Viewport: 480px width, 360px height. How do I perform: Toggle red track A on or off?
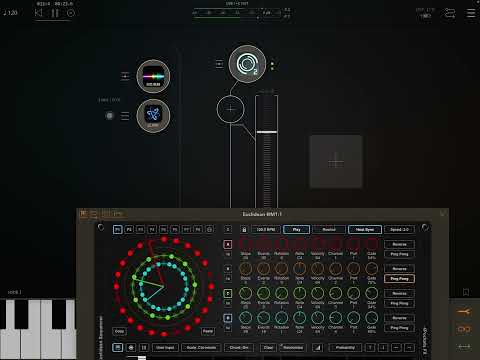pyautogui.click(x=228, y=244)
